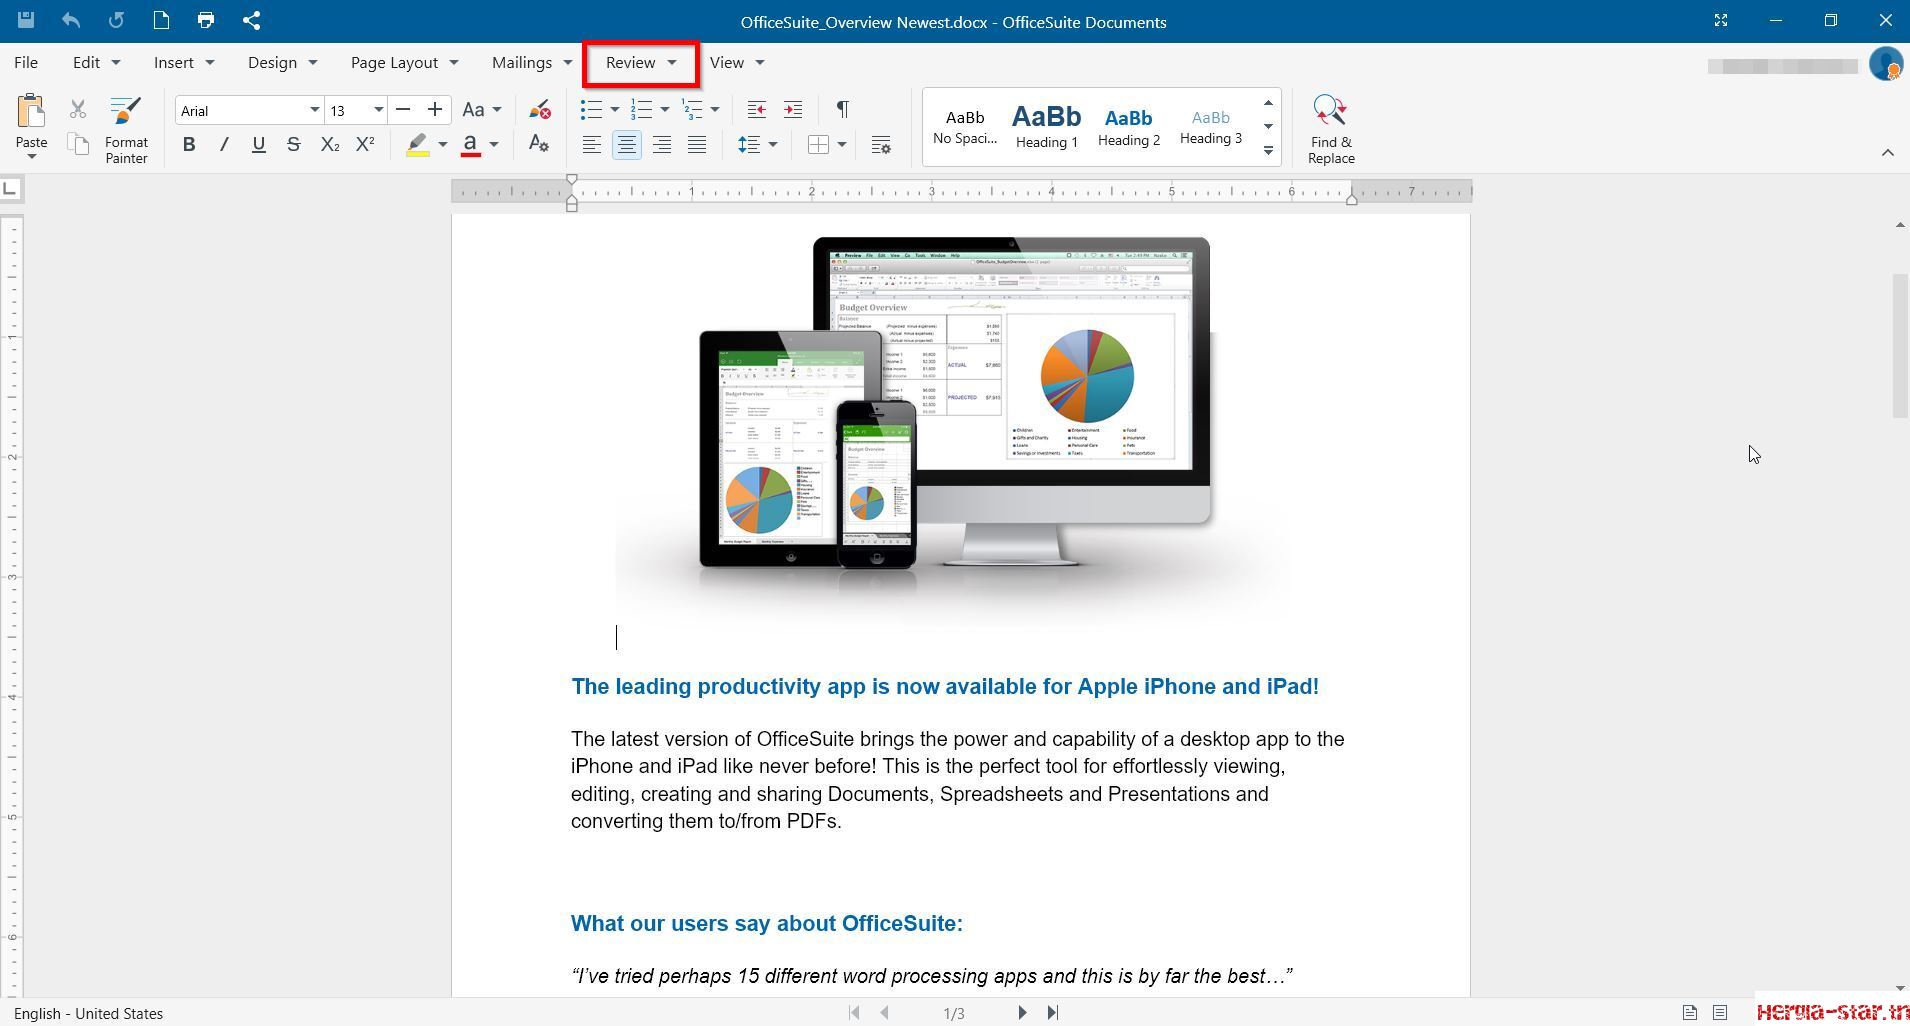This screenshot has height=1026, width=1910.
Task: Apply strikethrough formatting
Action: (293, 144)
